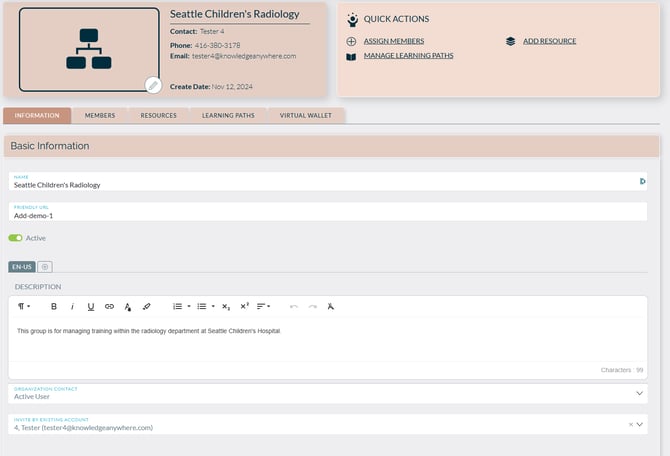Click the Quick Actions header icon
The height and width of the screenshot is (456, 670).
click(x=353, y=20)
